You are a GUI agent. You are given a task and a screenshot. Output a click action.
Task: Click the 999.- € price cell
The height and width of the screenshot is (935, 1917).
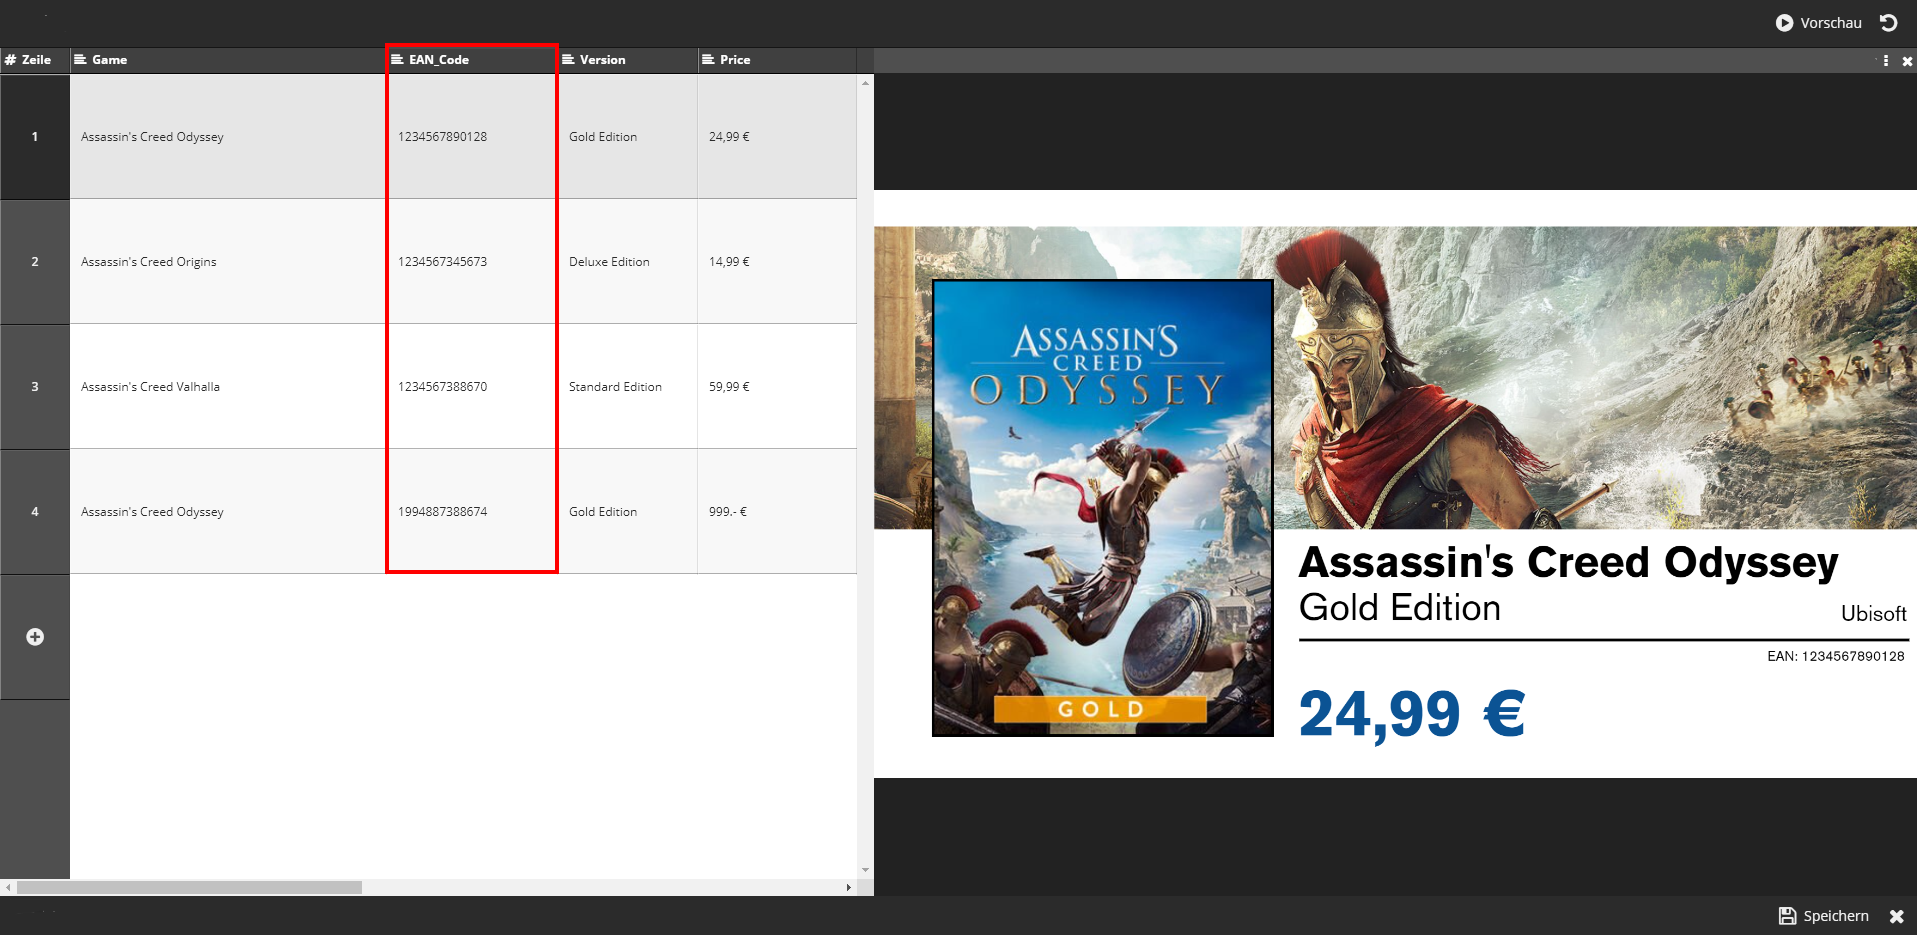click(728, 512)
